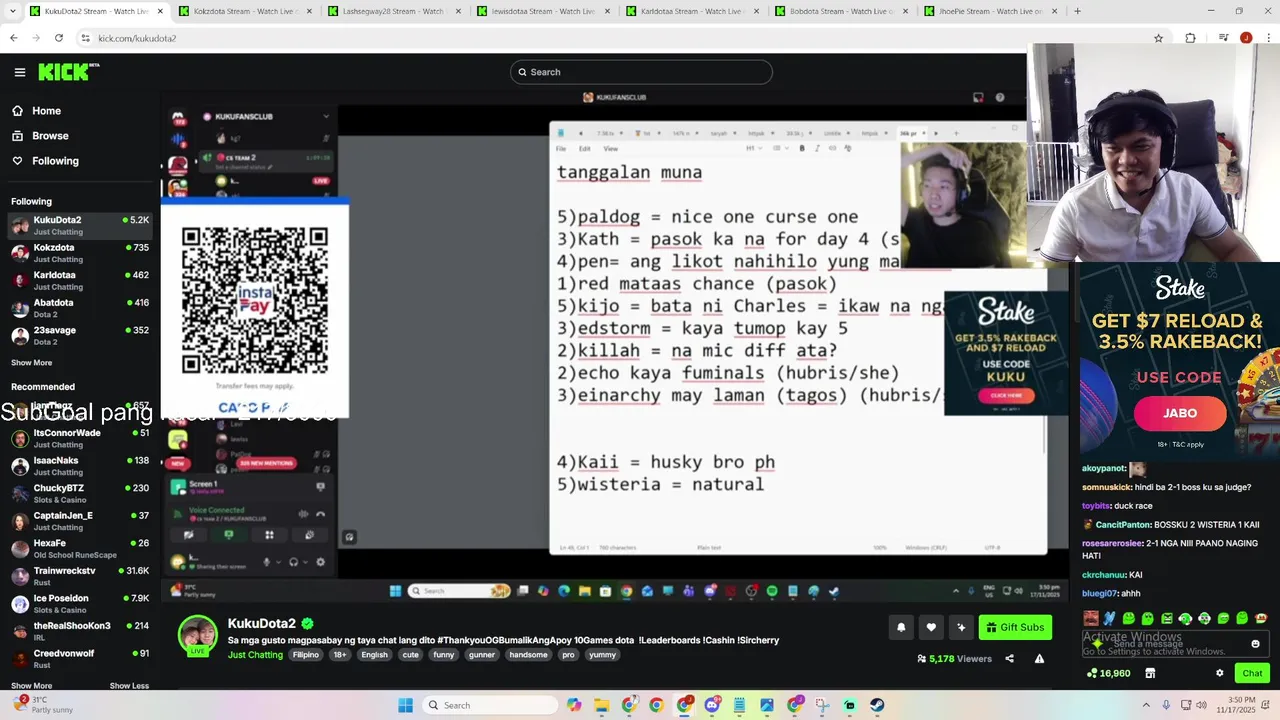Open Steam from the taskbar
Screen dimensions: 1280x720
(x=877, y=705)
